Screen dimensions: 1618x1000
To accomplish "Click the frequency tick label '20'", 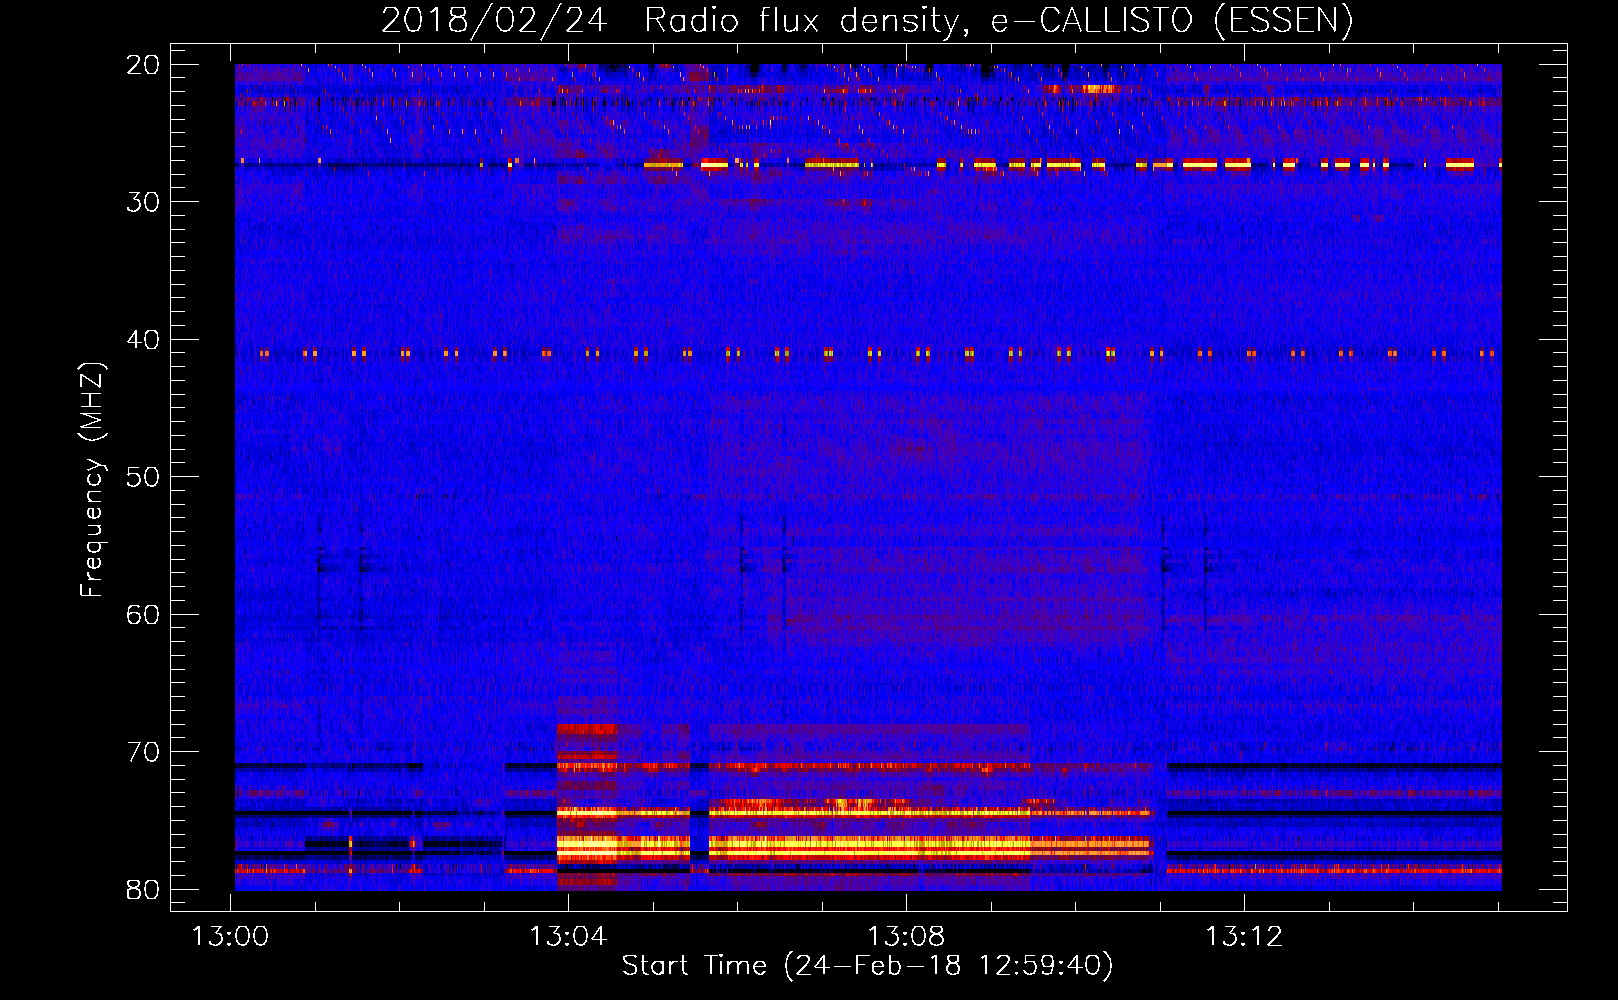I will [144, 65].
